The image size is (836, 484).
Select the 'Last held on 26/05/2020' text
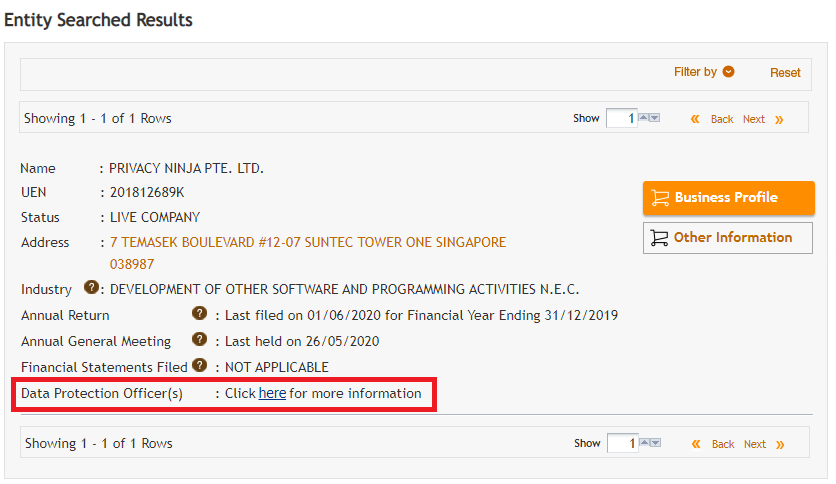click(302, 341)
